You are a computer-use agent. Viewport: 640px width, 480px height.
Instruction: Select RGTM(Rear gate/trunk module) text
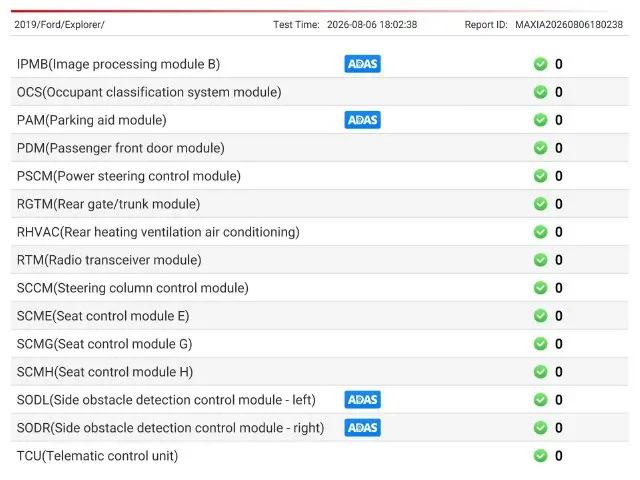click(x=109, y=204)
